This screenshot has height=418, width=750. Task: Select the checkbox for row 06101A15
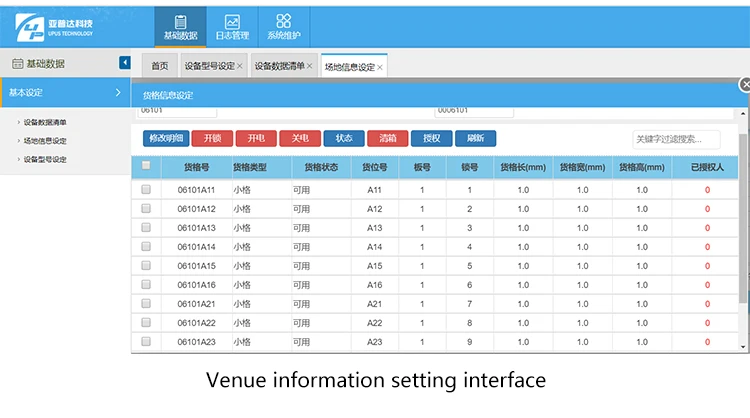point(146,265)
